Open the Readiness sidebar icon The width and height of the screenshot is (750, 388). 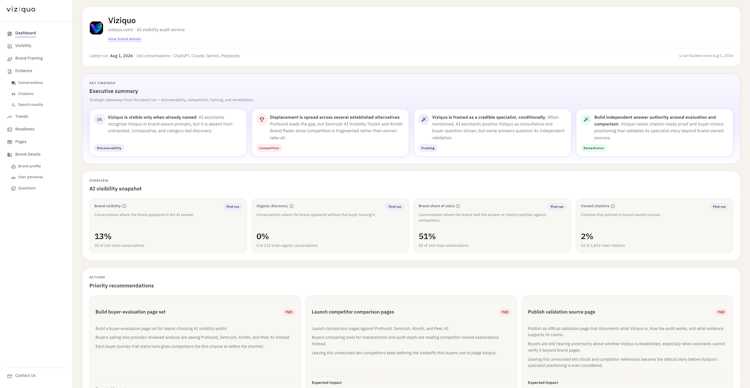point(10,129)
